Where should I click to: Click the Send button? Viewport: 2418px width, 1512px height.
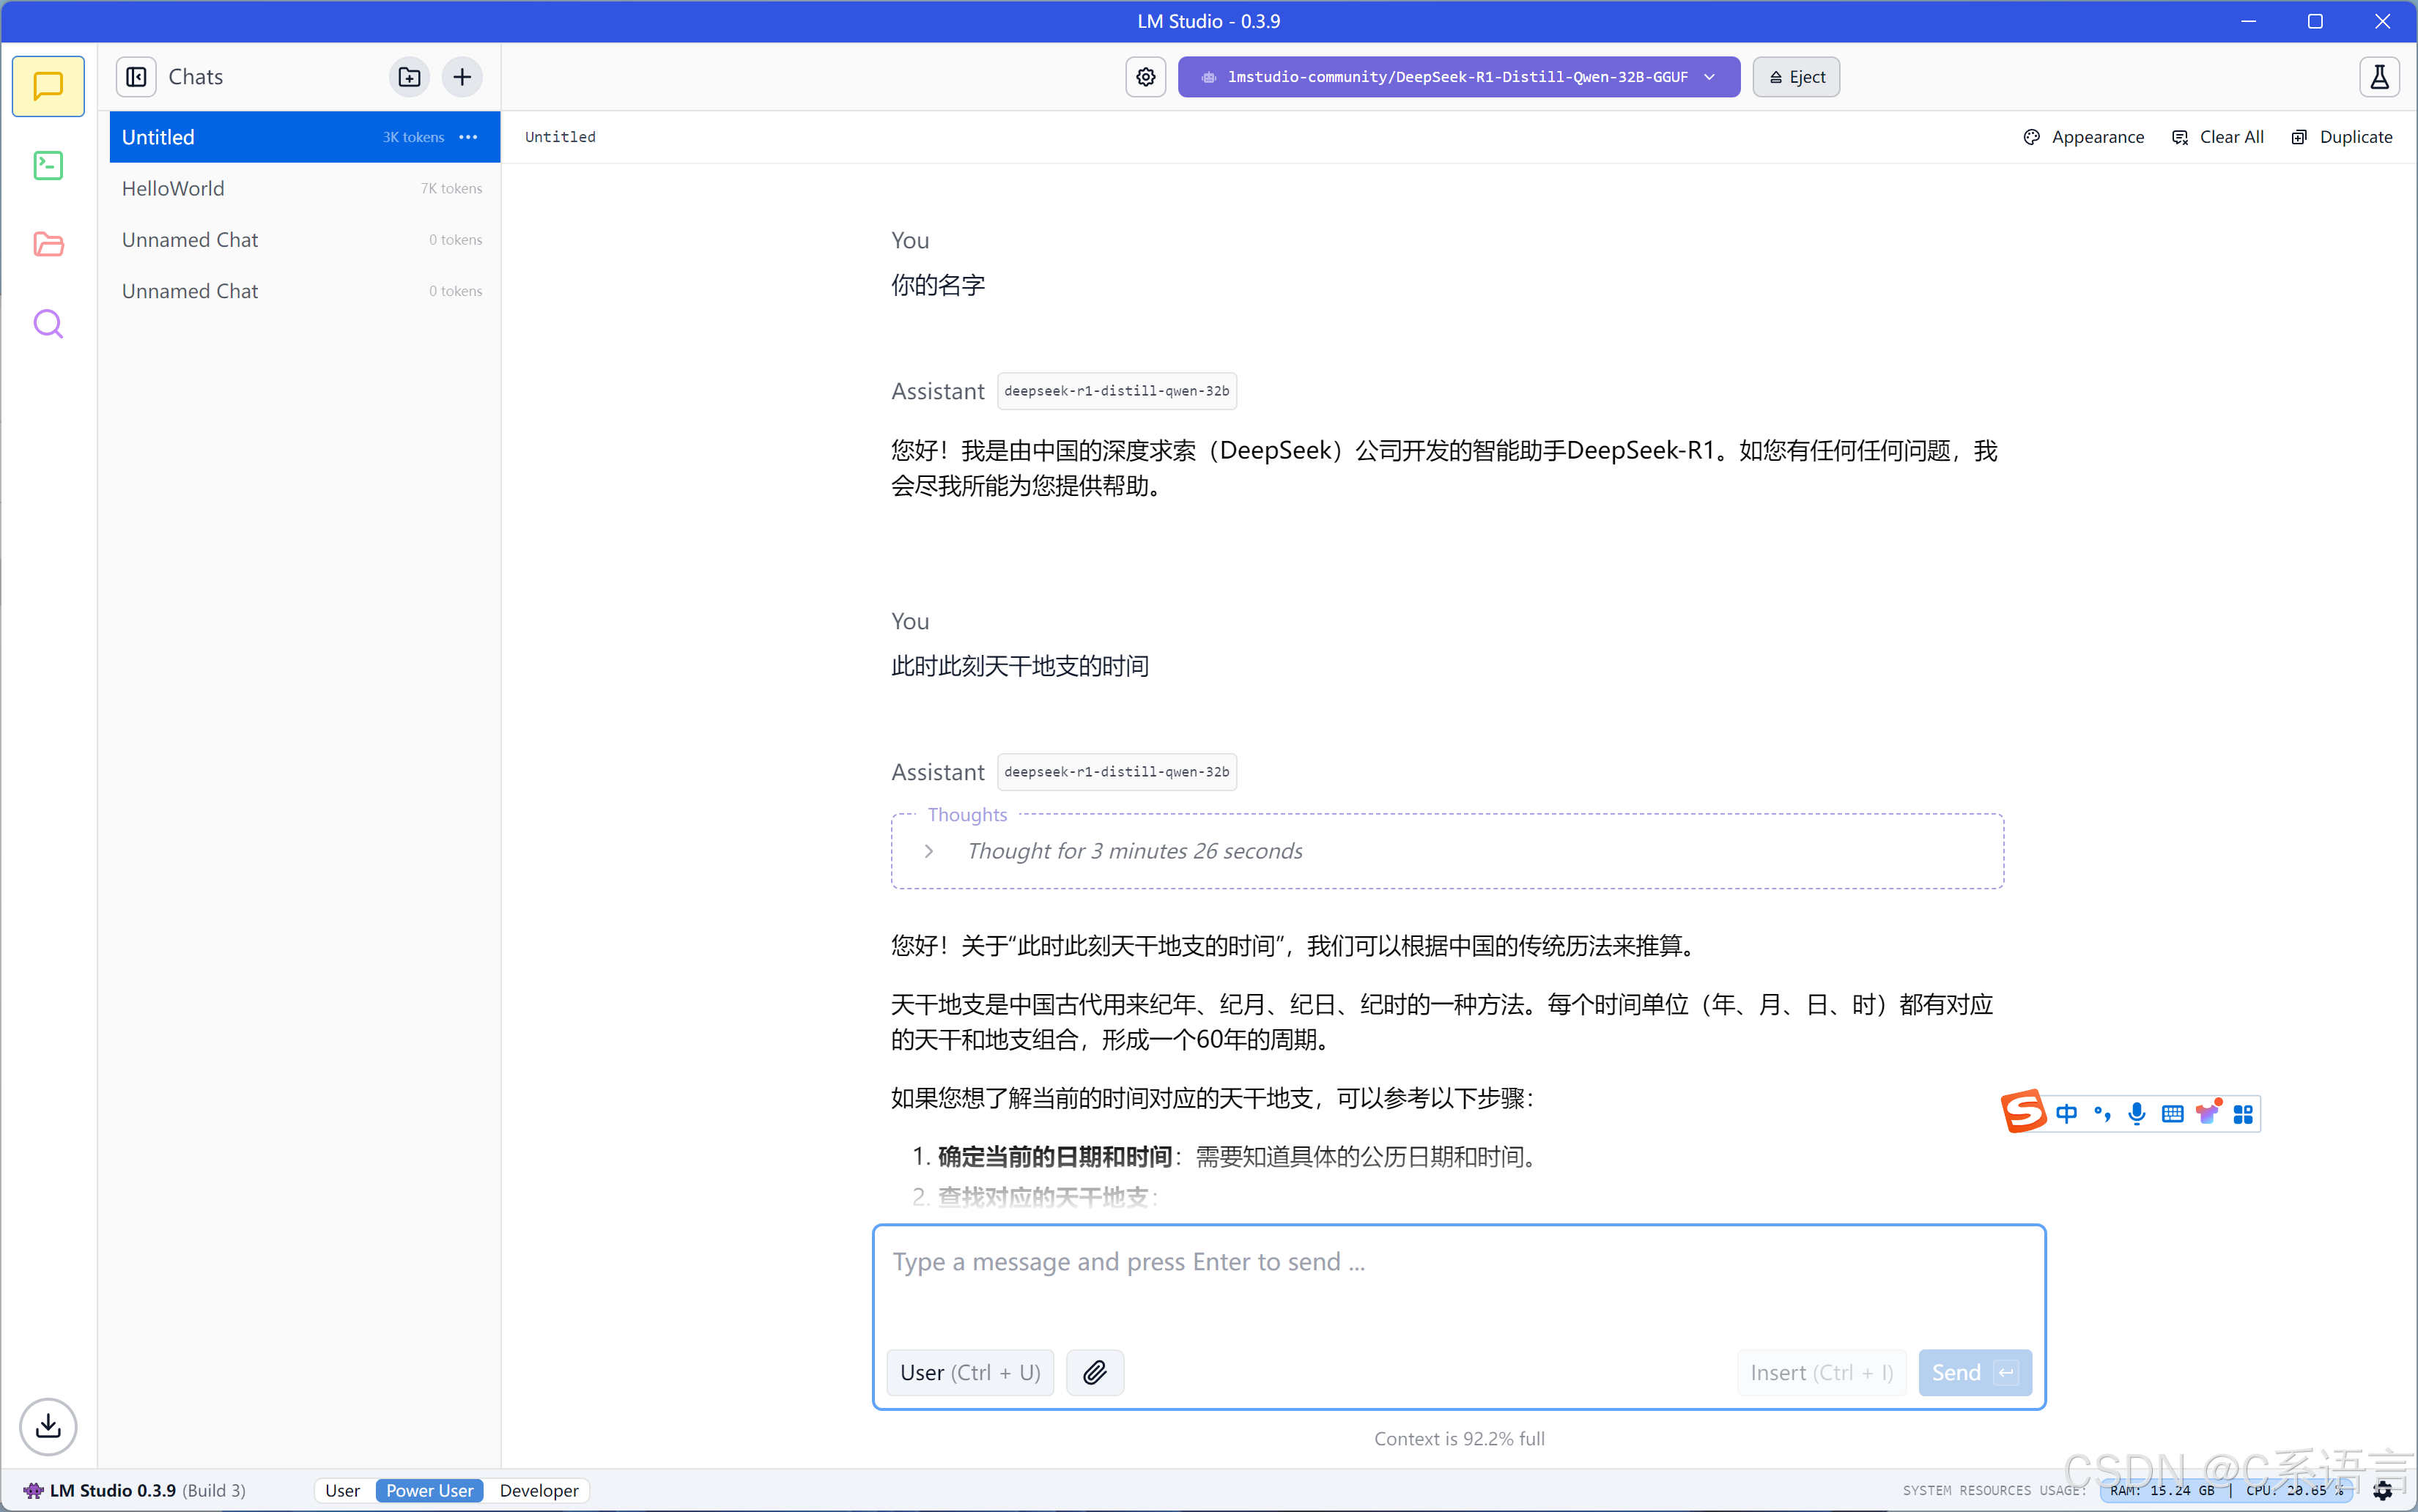(x=1975, y=1372)
